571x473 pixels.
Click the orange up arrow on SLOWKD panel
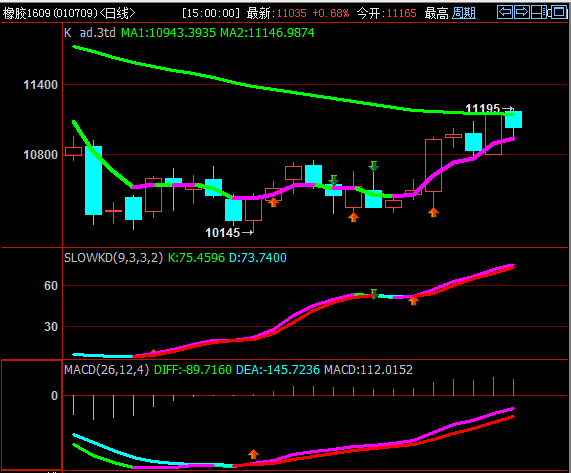[413, 300]
